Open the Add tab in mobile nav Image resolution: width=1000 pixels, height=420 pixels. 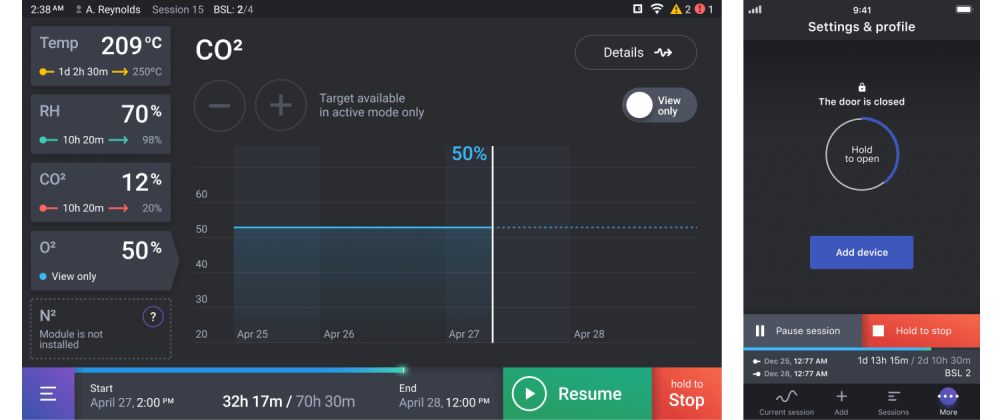click(841, 401)
